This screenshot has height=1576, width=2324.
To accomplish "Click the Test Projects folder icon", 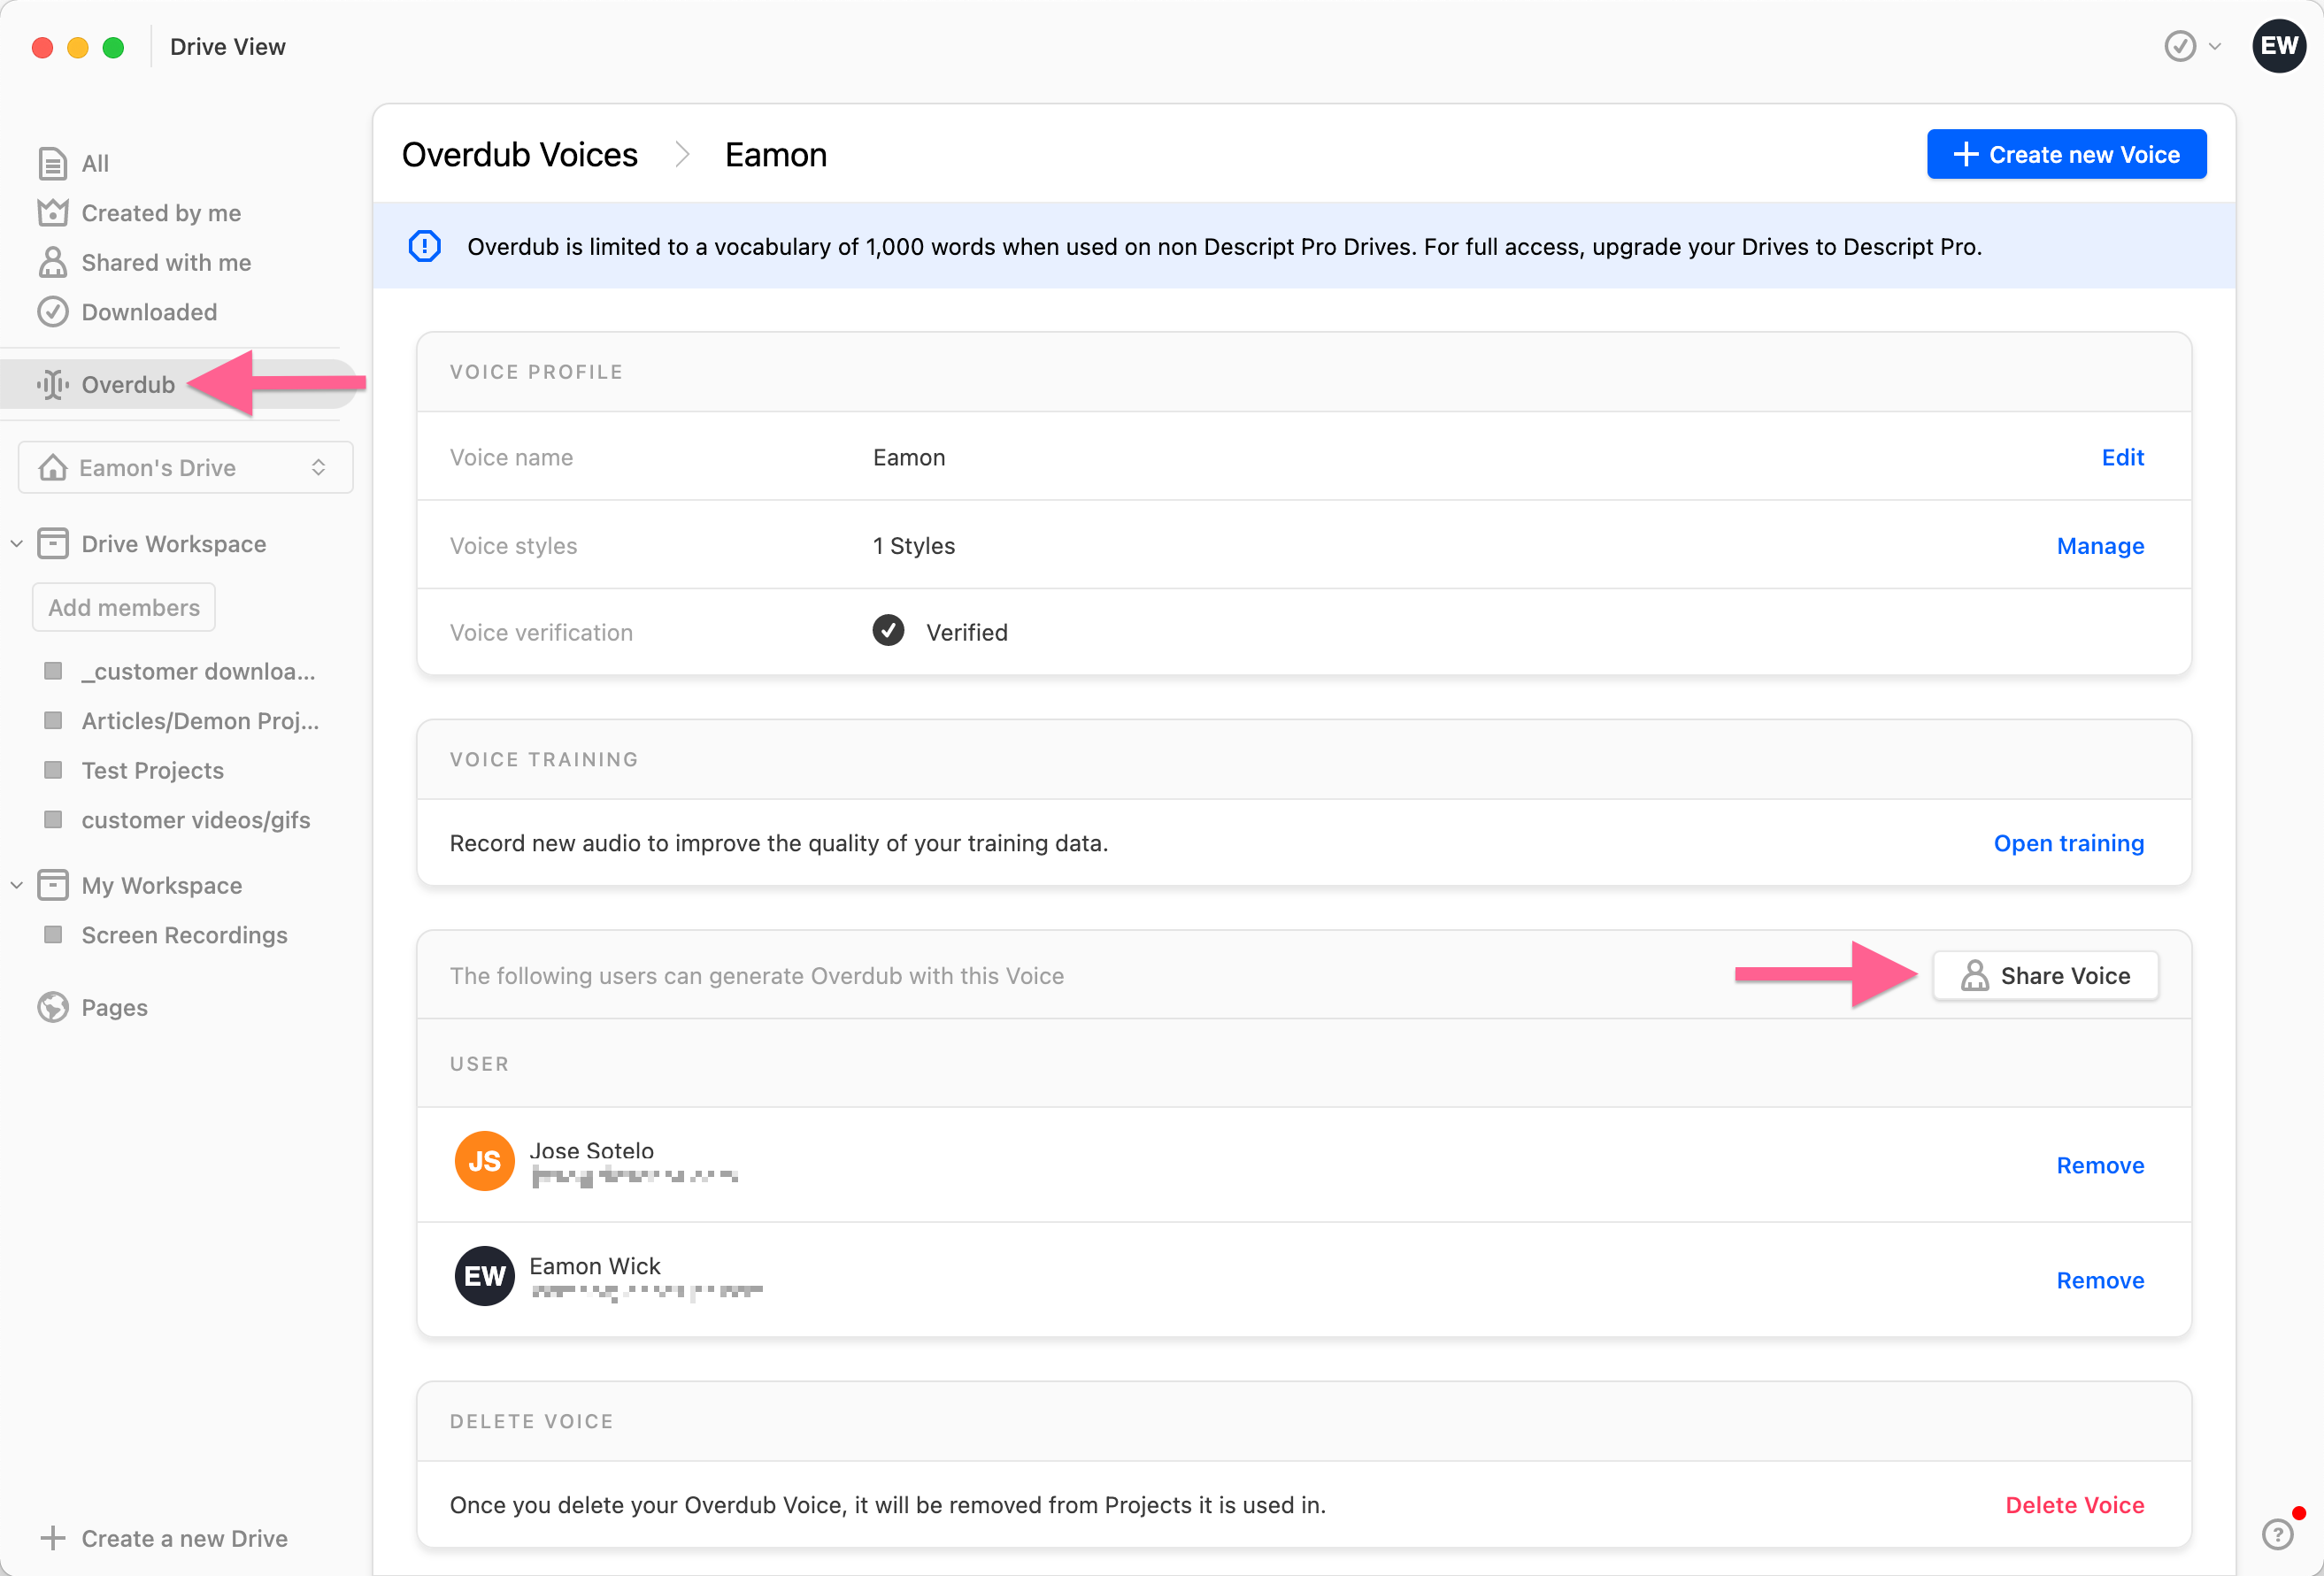I will pos(53,770).
